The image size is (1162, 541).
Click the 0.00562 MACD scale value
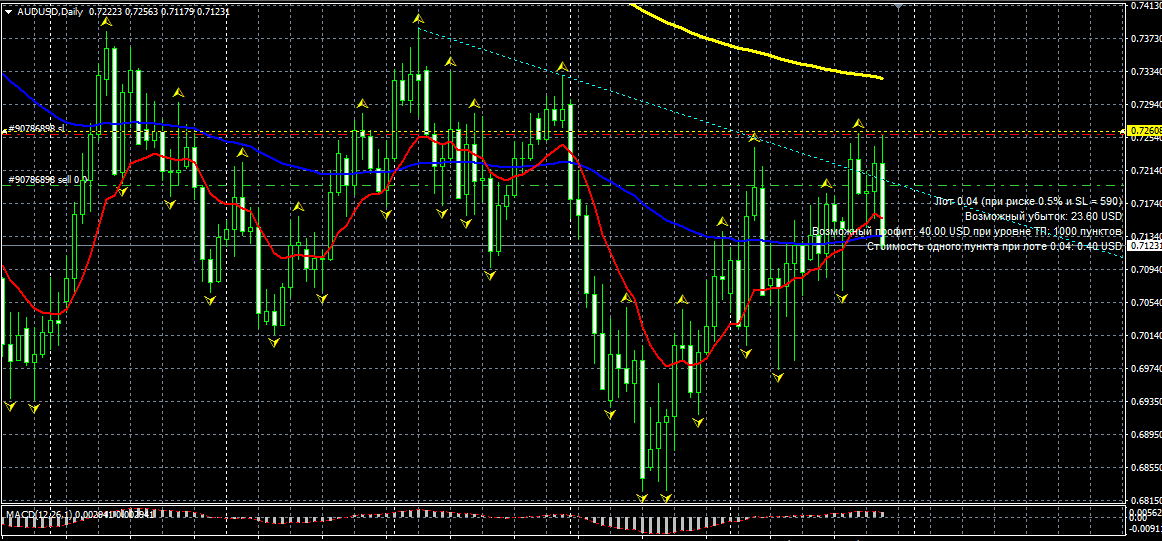tap(1143, 511)
